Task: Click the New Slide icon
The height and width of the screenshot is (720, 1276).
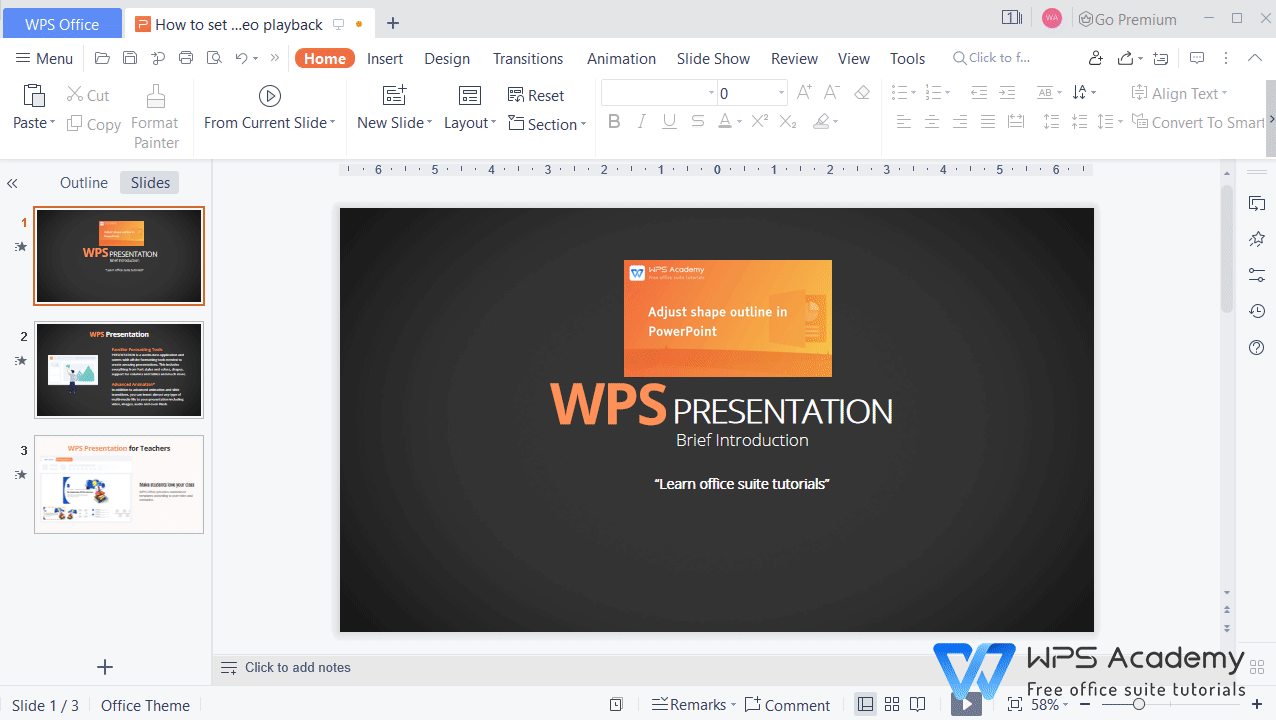Action: [x=395, y=96]
